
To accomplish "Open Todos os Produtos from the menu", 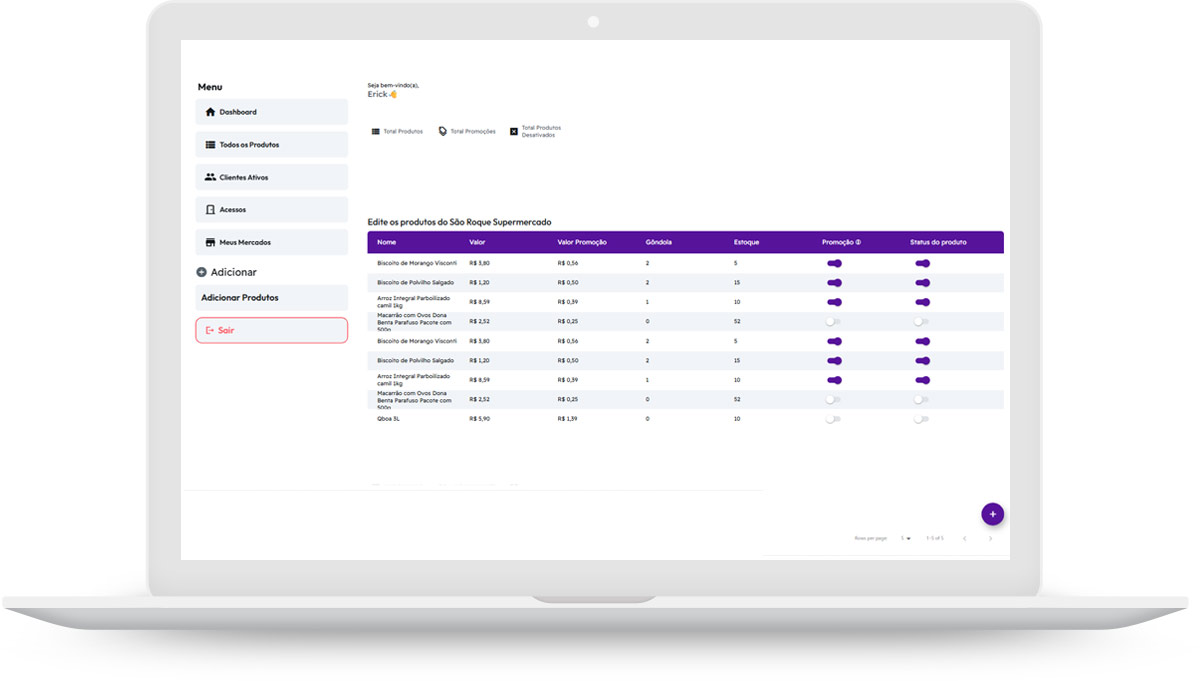I will pyautogui.click(x=272, y=145).
